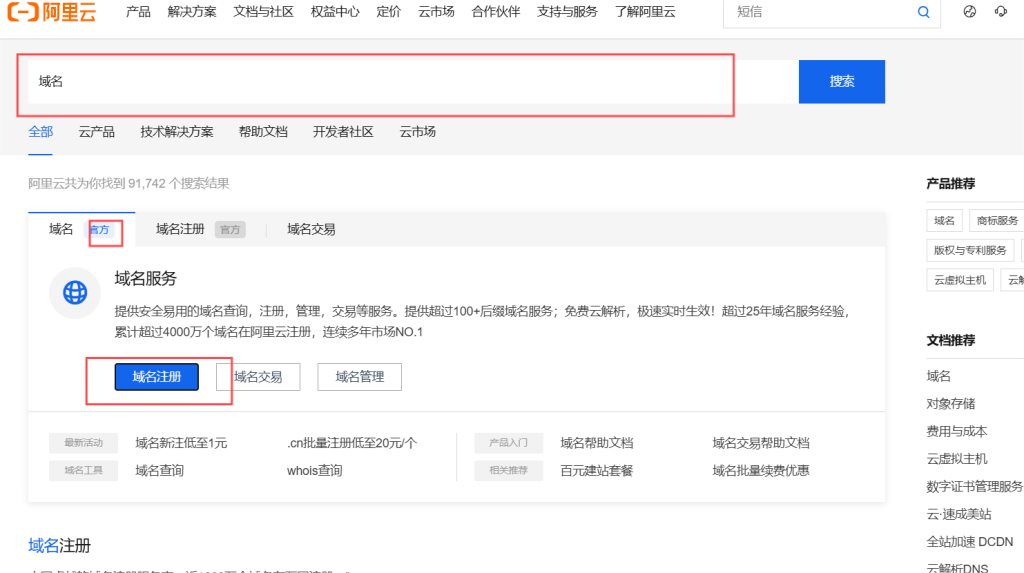Screen dimensions: 1024x573
Task: Switch to the 帮助文档 results tab
Action: 263,132
